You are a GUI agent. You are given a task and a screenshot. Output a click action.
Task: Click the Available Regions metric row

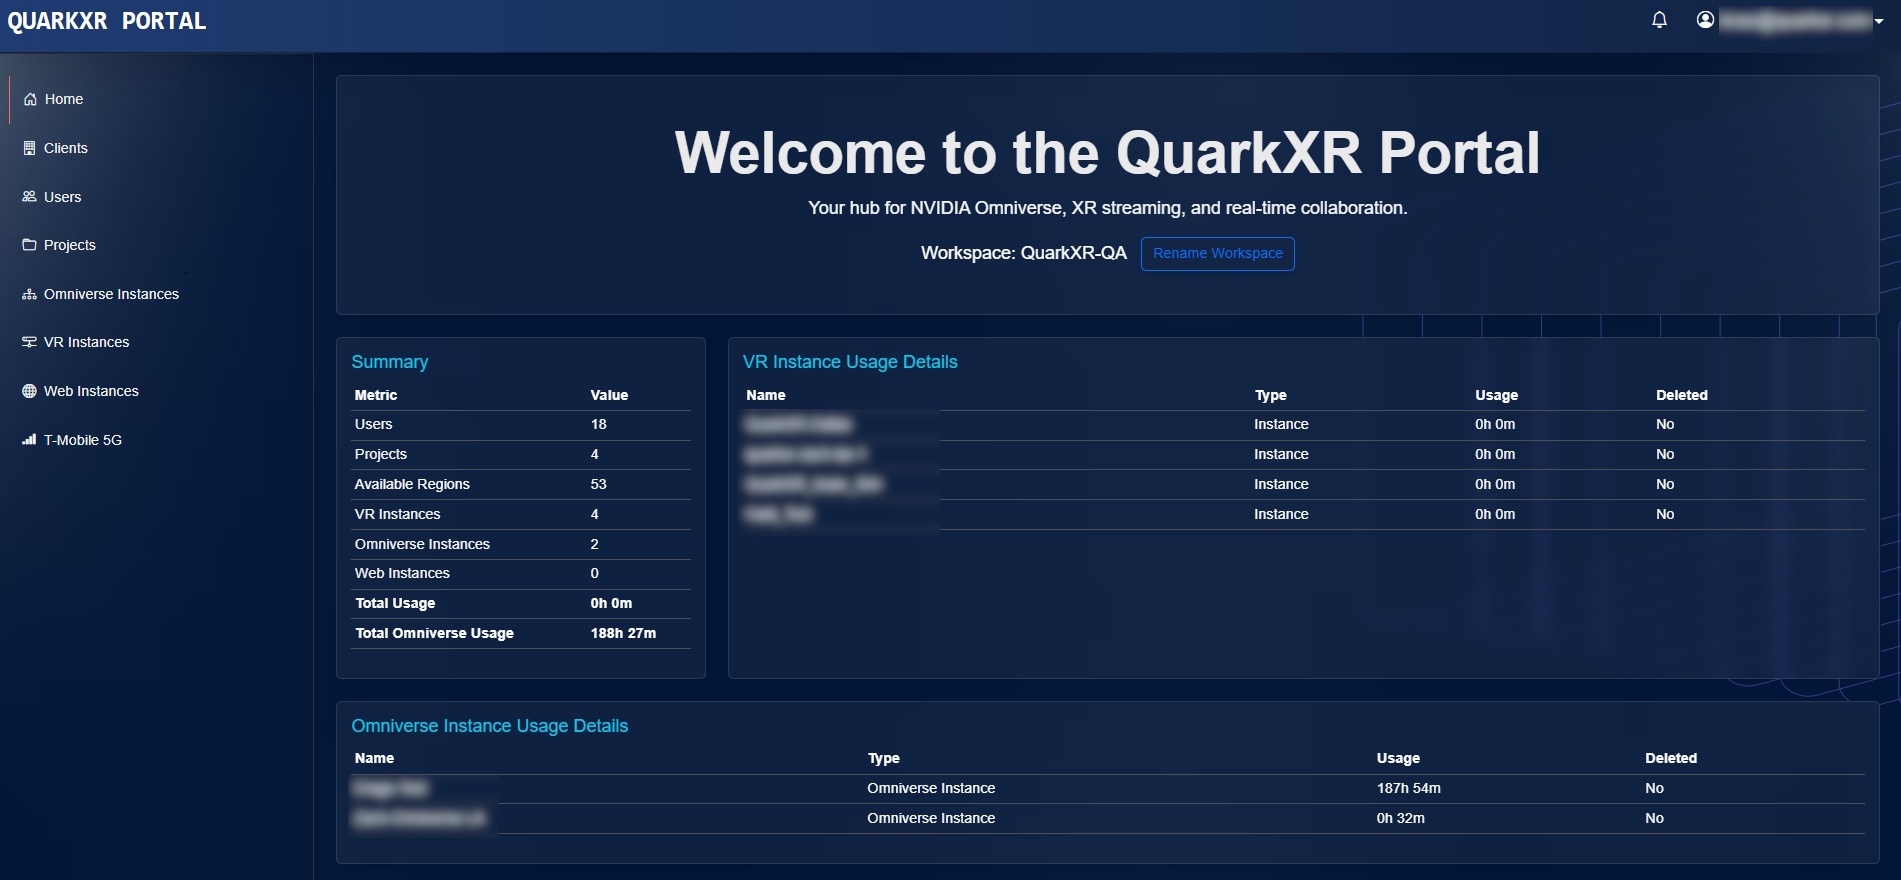[x=521, y=484]
